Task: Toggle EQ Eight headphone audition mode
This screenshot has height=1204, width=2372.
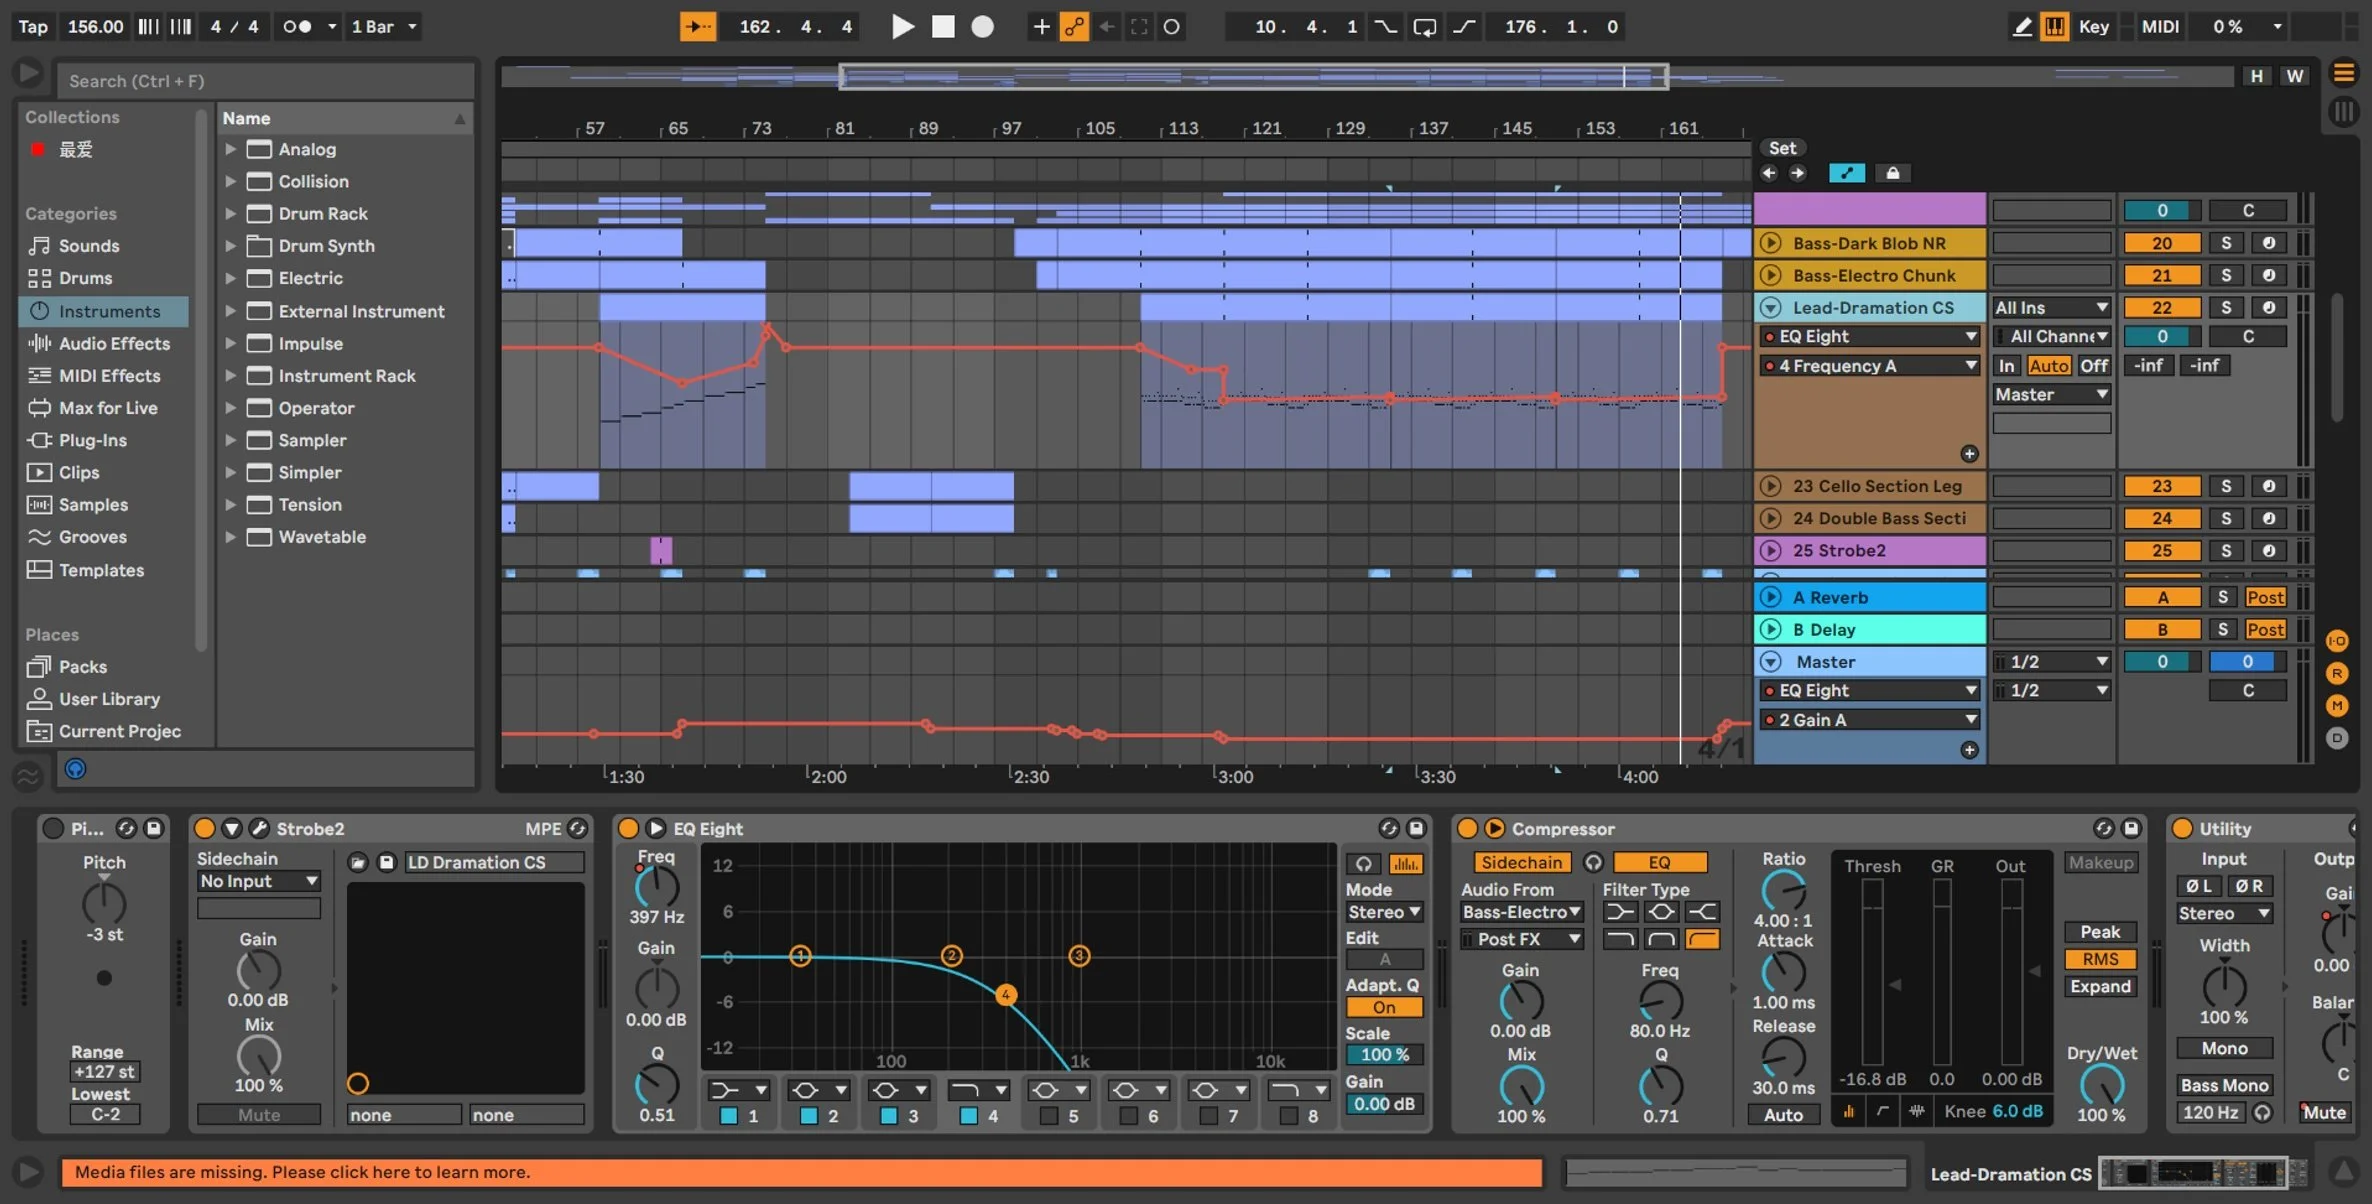Action: 1363,864
